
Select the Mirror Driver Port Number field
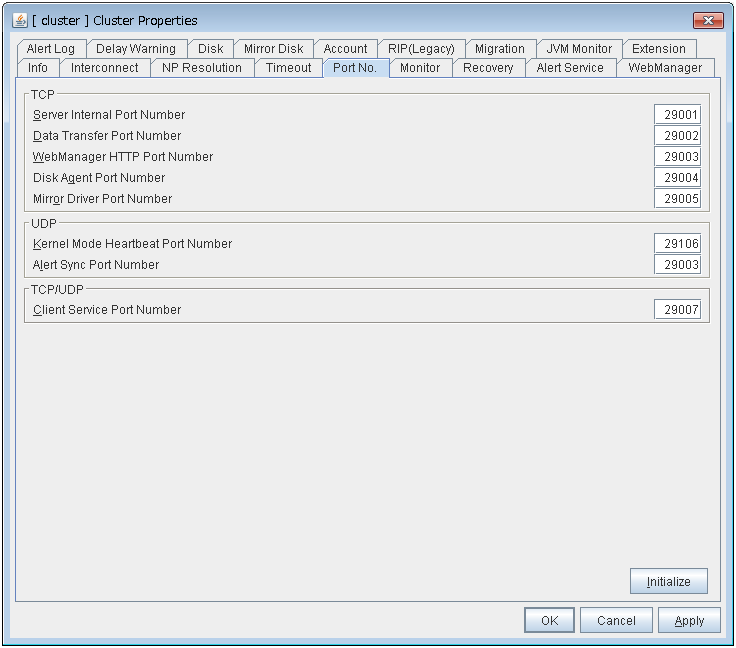(677, 199)
